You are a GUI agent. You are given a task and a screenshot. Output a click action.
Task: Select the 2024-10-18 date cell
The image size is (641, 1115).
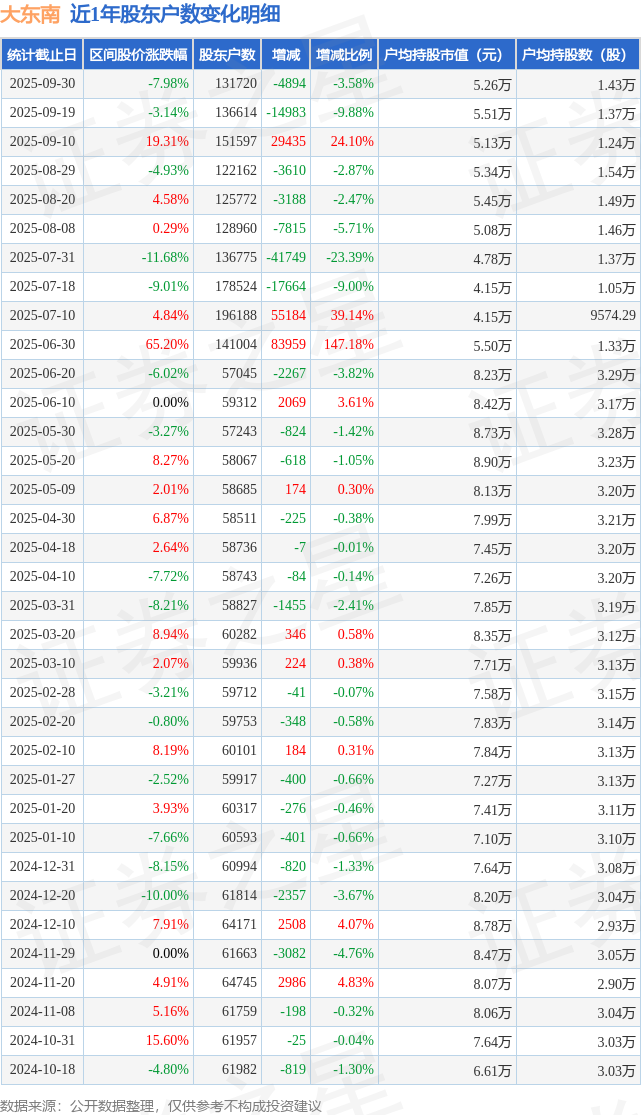point(41,1070)
